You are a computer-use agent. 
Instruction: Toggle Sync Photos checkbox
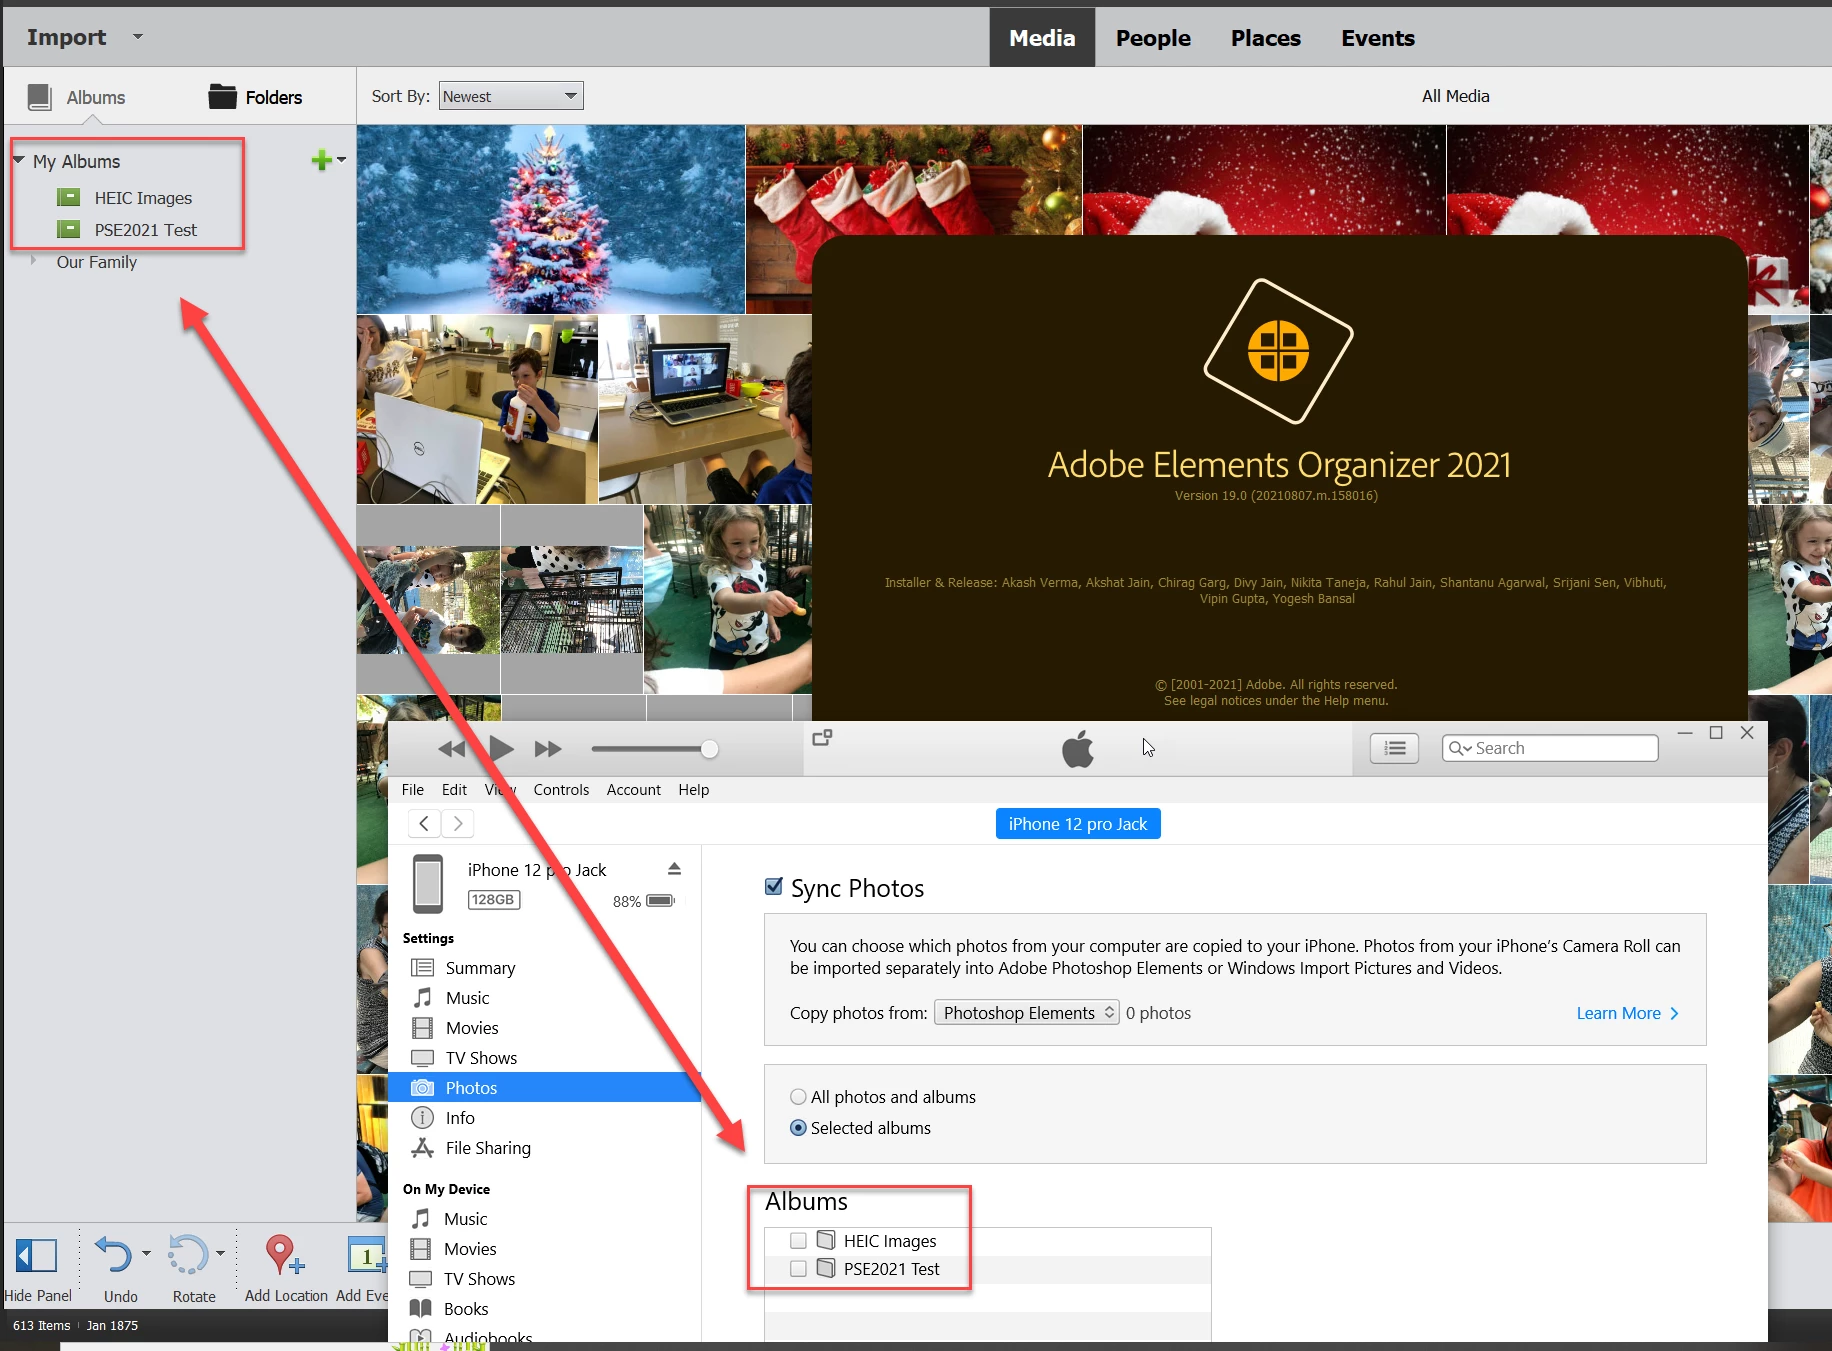[773, 886]
